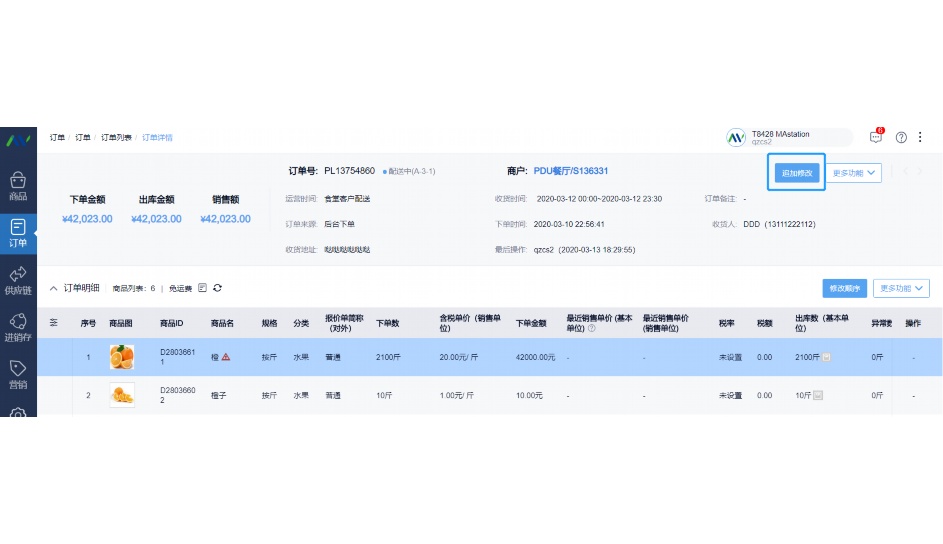This screenshot has height=544, width=943.
Task: Open the 商品 (Products) sidebar section
Action: [x=18, y=186]
